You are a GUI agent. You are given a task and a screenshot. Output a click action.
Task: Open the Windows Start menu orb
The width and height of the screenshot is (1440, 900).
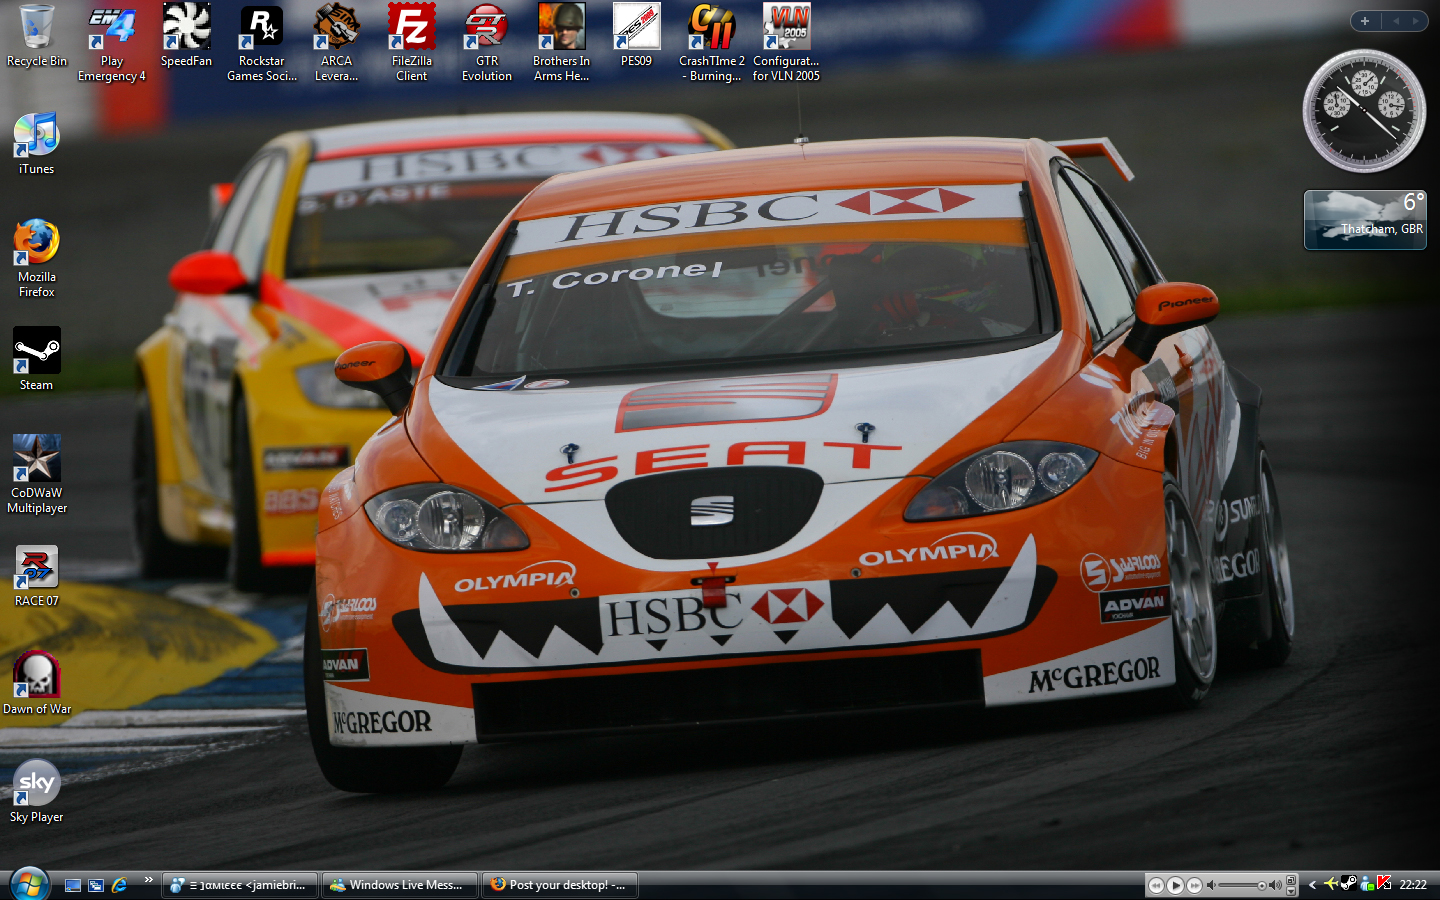coord(29,885)
